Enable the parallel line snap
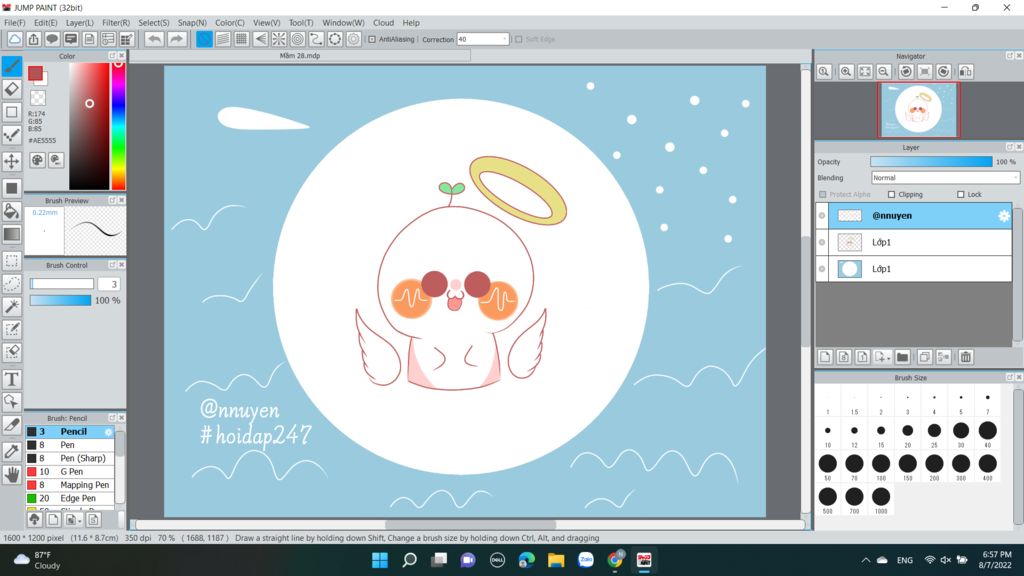Image resolution: width=1024 pixels, height=576 pixels. click(223, 39)
